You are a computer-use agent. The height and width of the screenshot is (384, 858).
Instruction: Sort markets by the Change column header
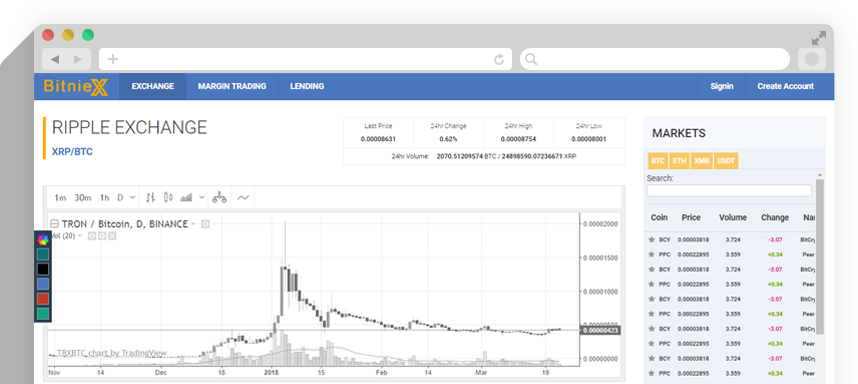click(775, 218)
